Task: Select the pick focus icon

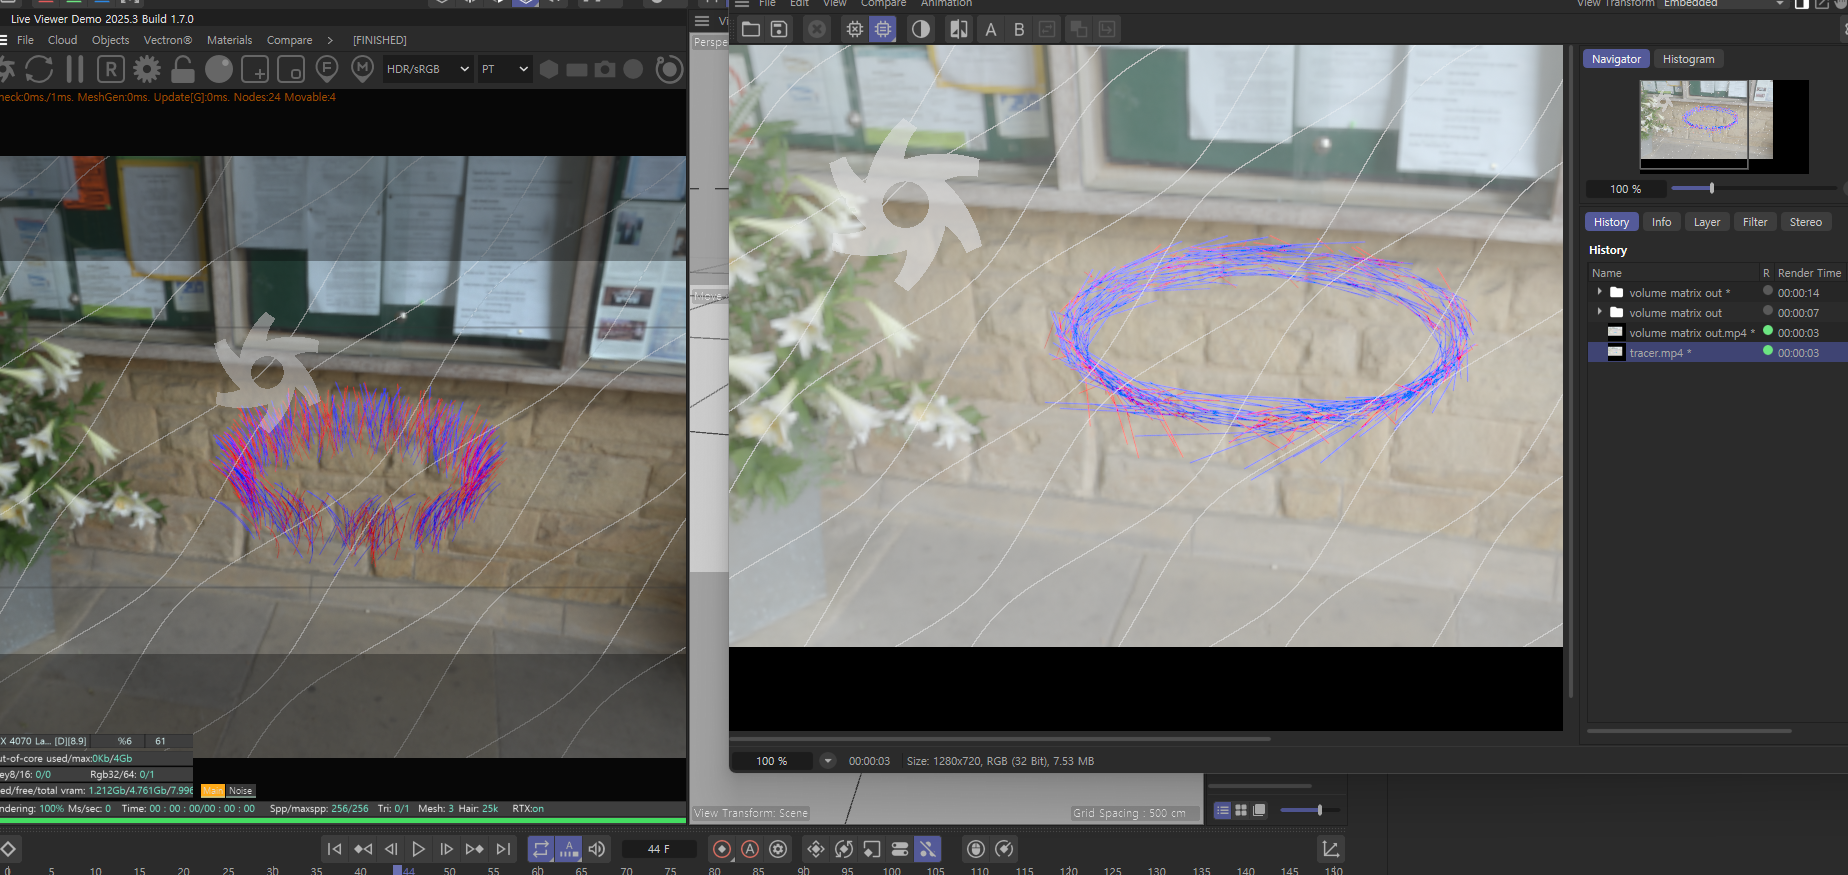Action: (327, 69)
